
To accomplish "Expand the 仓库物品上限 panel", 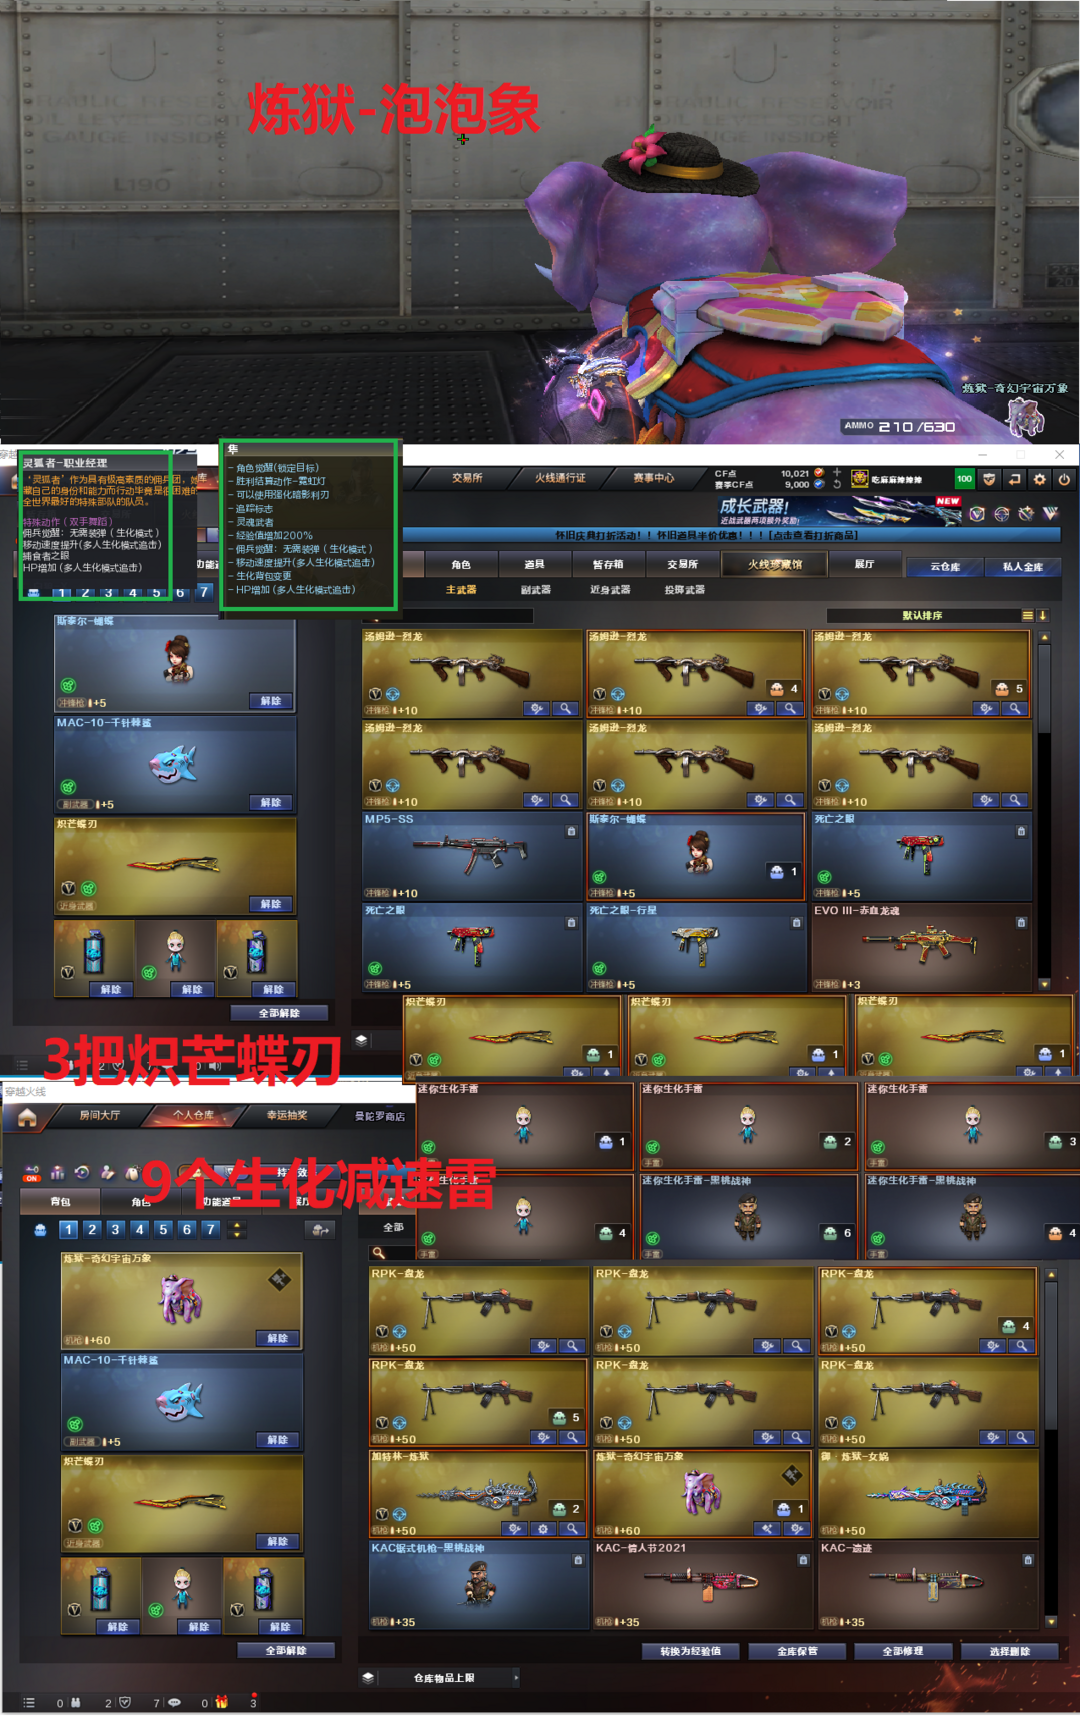I will tap(516, 1677).
